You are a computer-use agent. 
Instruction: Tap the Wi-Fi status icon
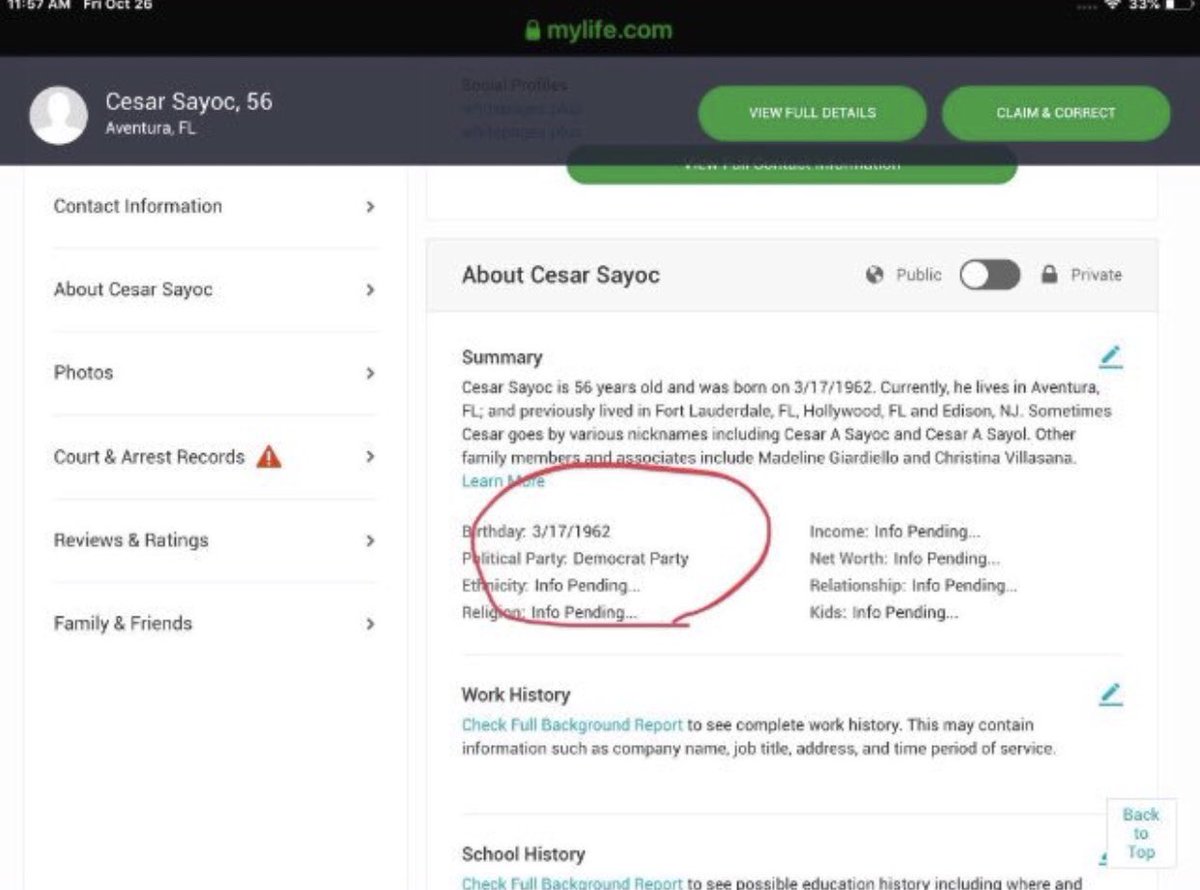[1113, 5]
